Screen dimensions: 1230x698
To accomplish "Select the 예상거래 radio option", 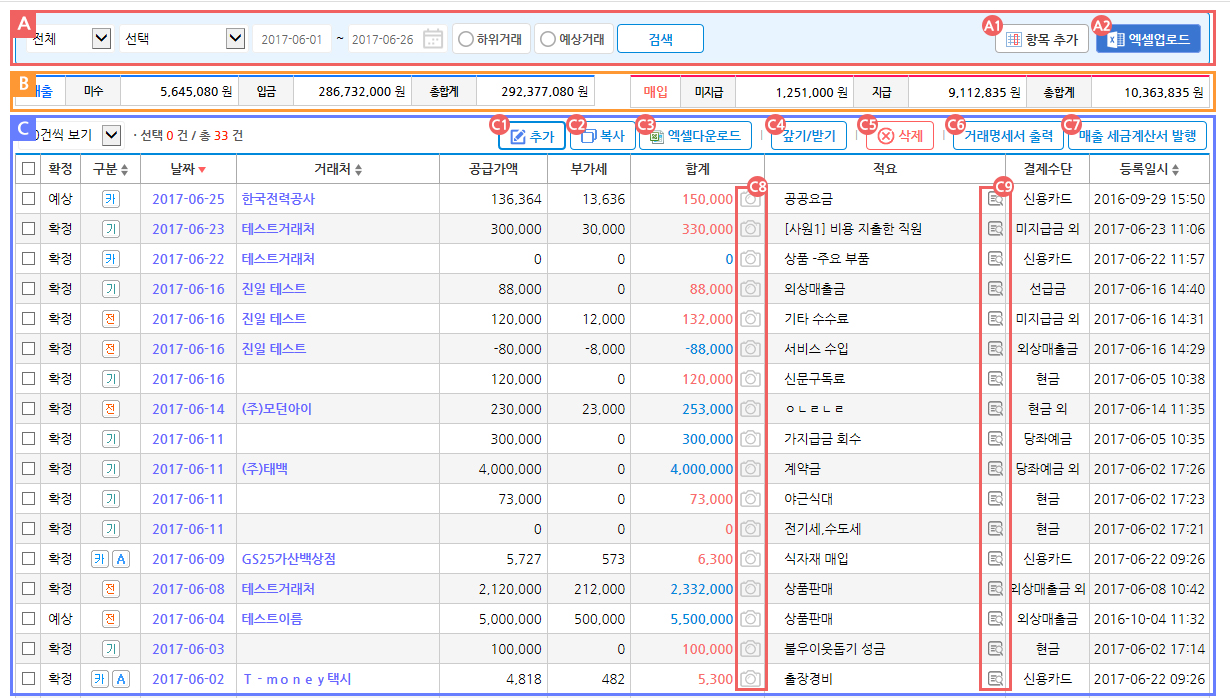I will tap(547, 39).
